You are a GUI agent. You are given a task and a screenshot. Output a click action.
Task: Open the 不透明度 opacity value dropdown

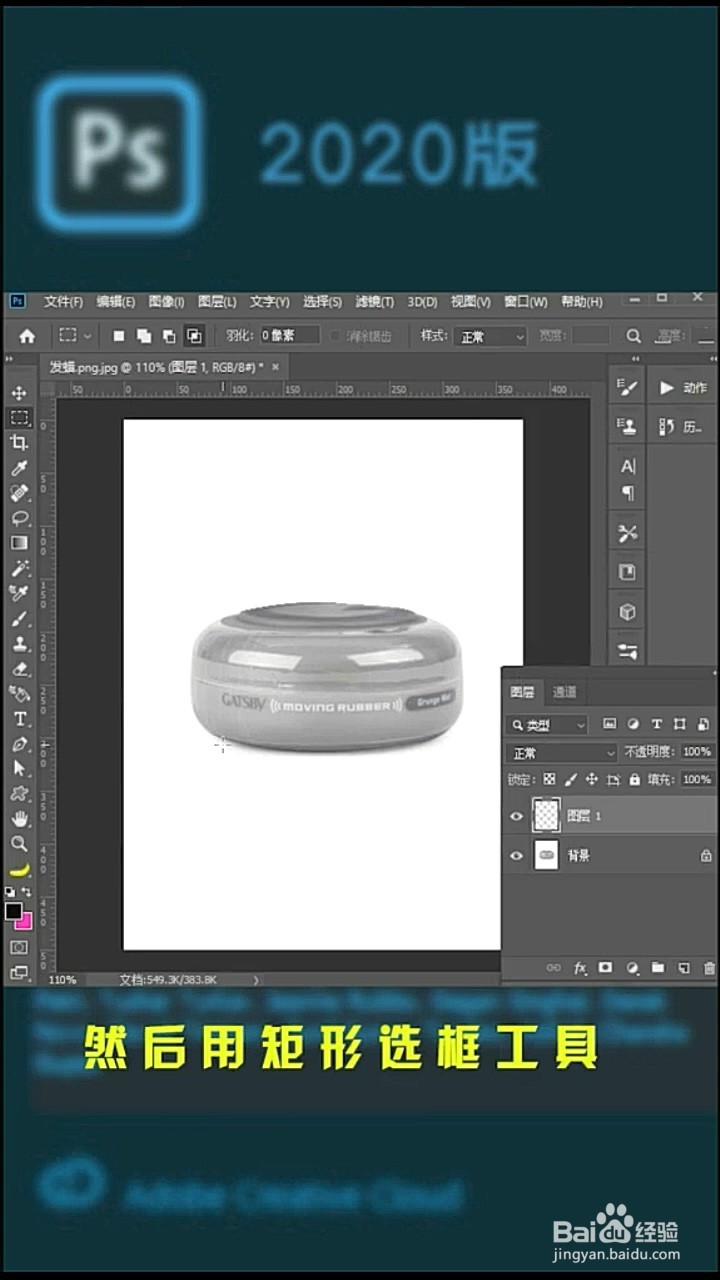point(696,752)
